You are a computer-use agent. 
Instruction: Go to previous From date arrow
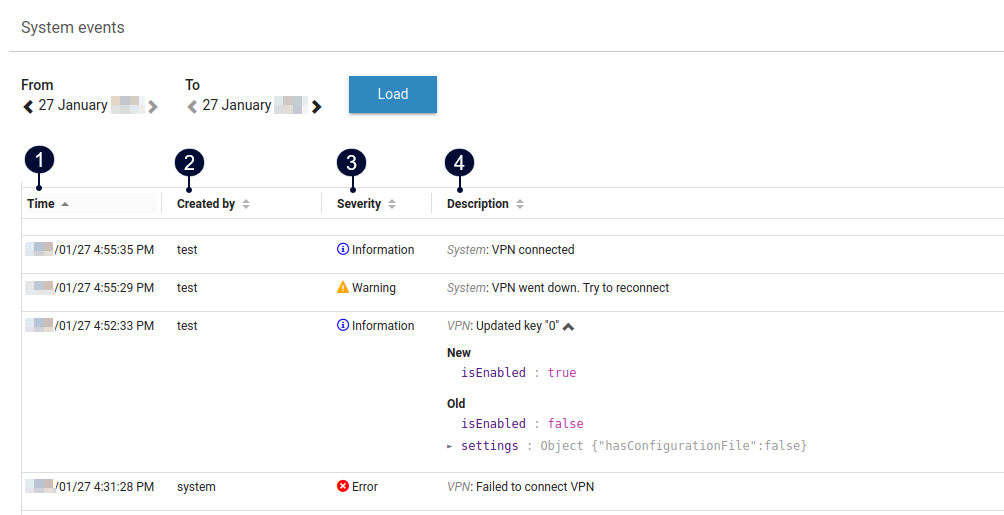pos(28,106)
